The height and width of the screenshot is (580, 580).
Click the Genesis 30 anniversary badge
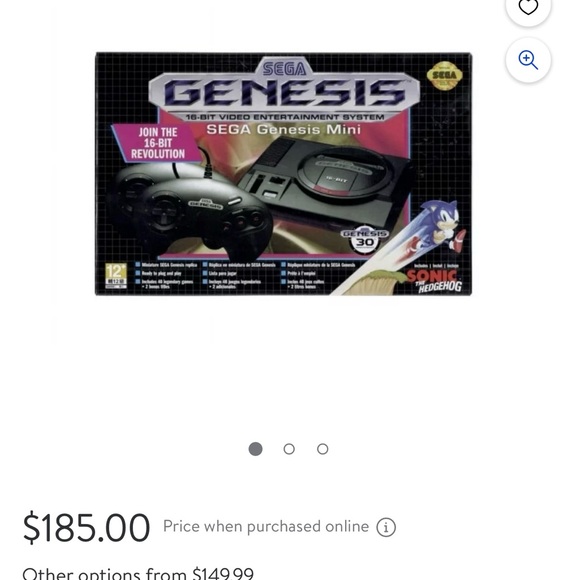tap(365, 240)
